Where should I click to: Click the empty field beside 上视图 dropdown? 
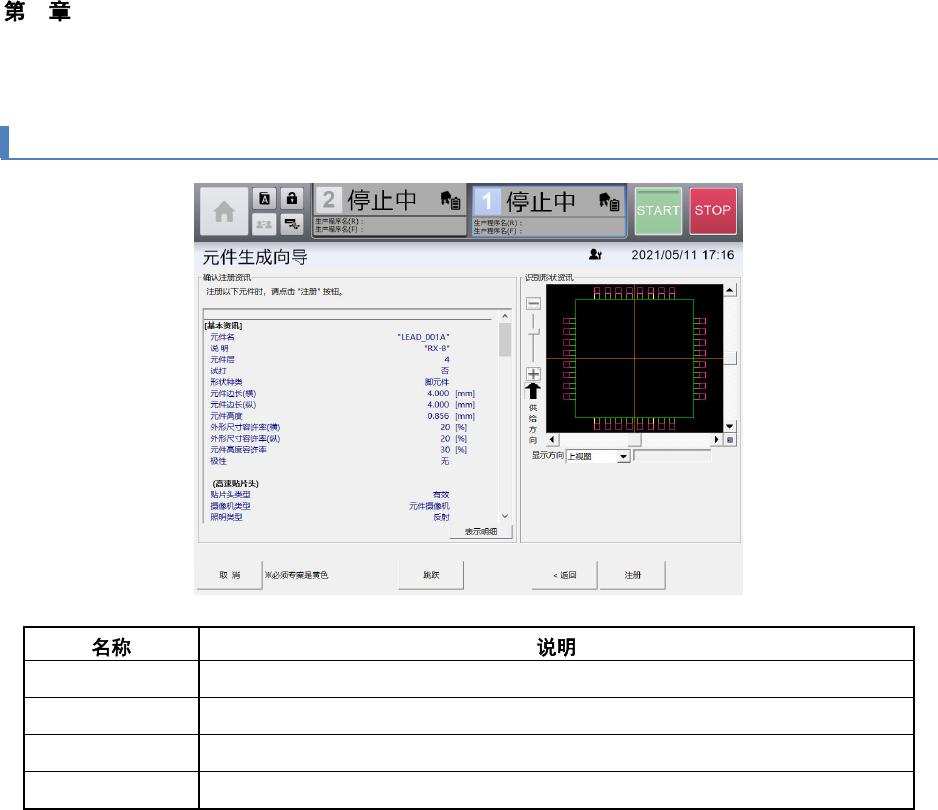point(672,456)
